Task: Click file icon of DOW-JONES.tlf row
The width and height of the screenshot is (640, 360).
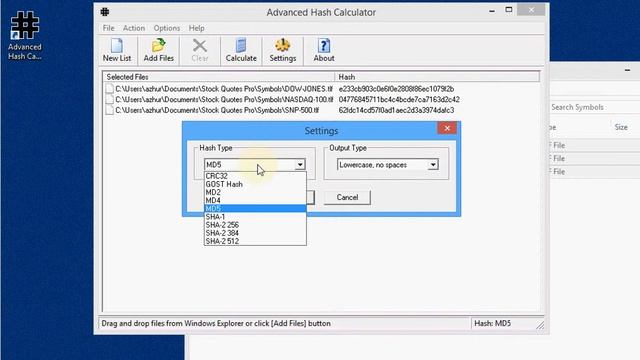Action: point(109,89)
